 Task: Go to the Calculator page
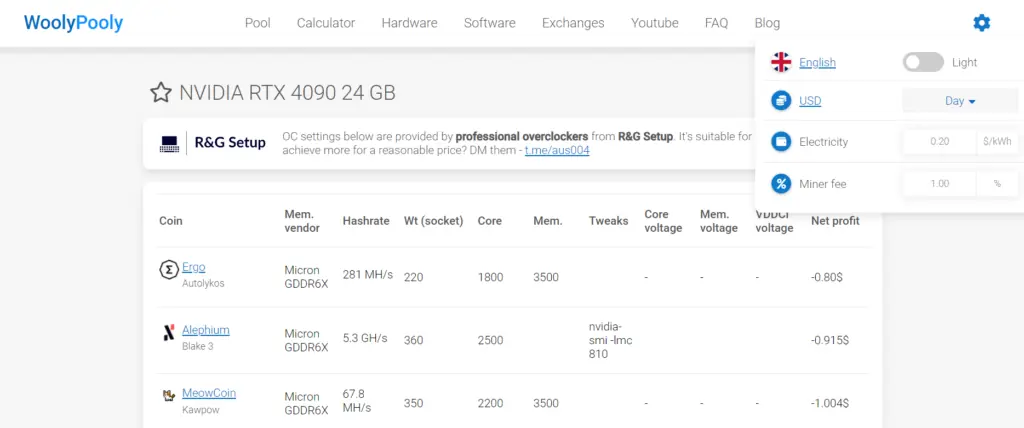point(326,24)
